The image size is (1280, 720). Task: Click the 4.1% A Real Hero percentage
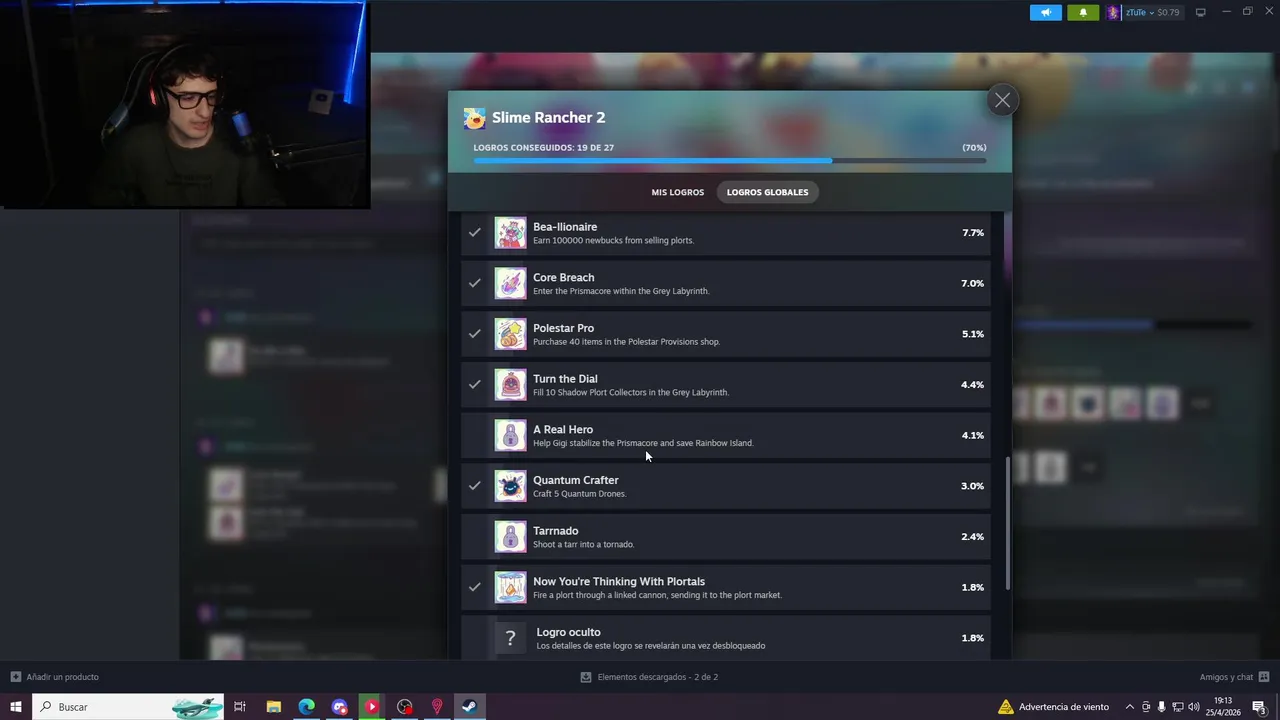coord(973,435)
